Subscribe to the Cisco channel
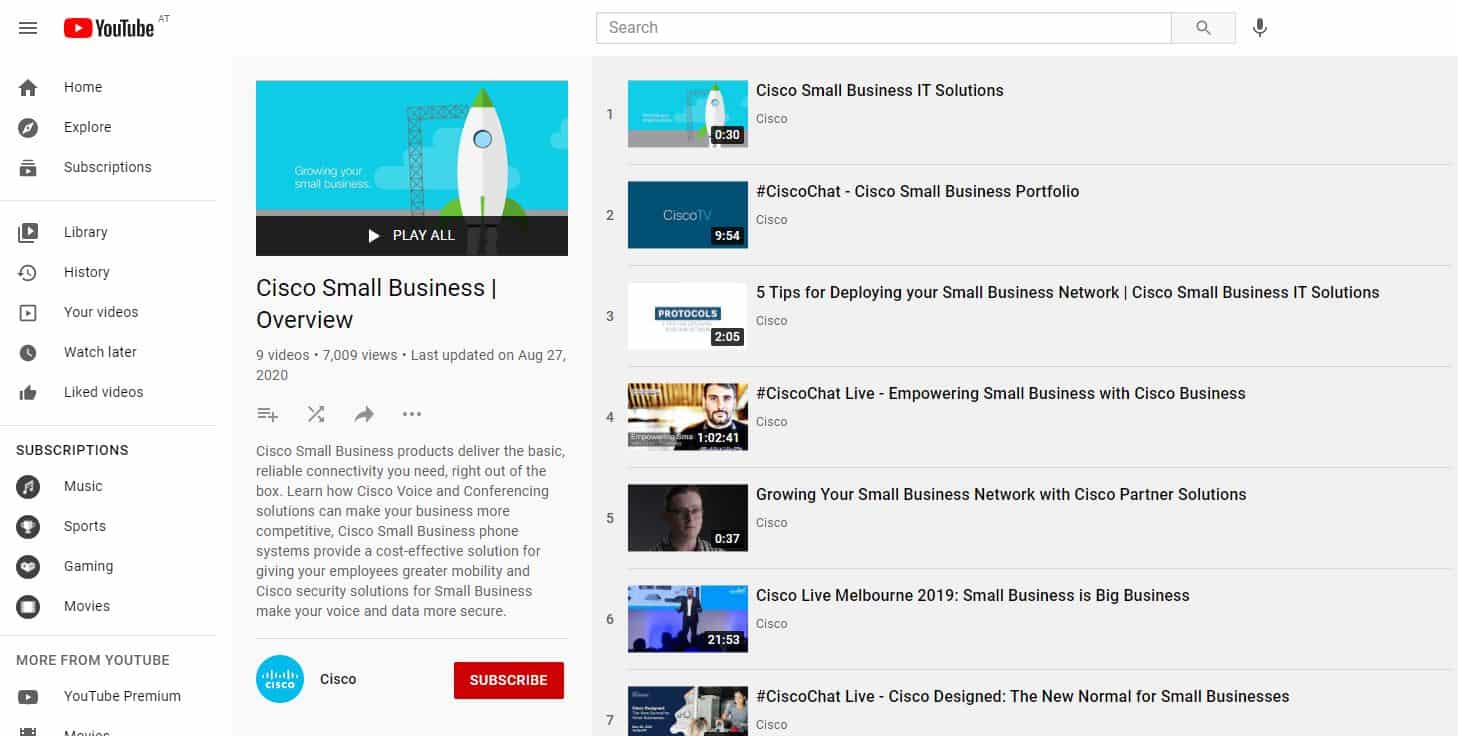This screenshot has width=1458, height=736. [509, 680]
